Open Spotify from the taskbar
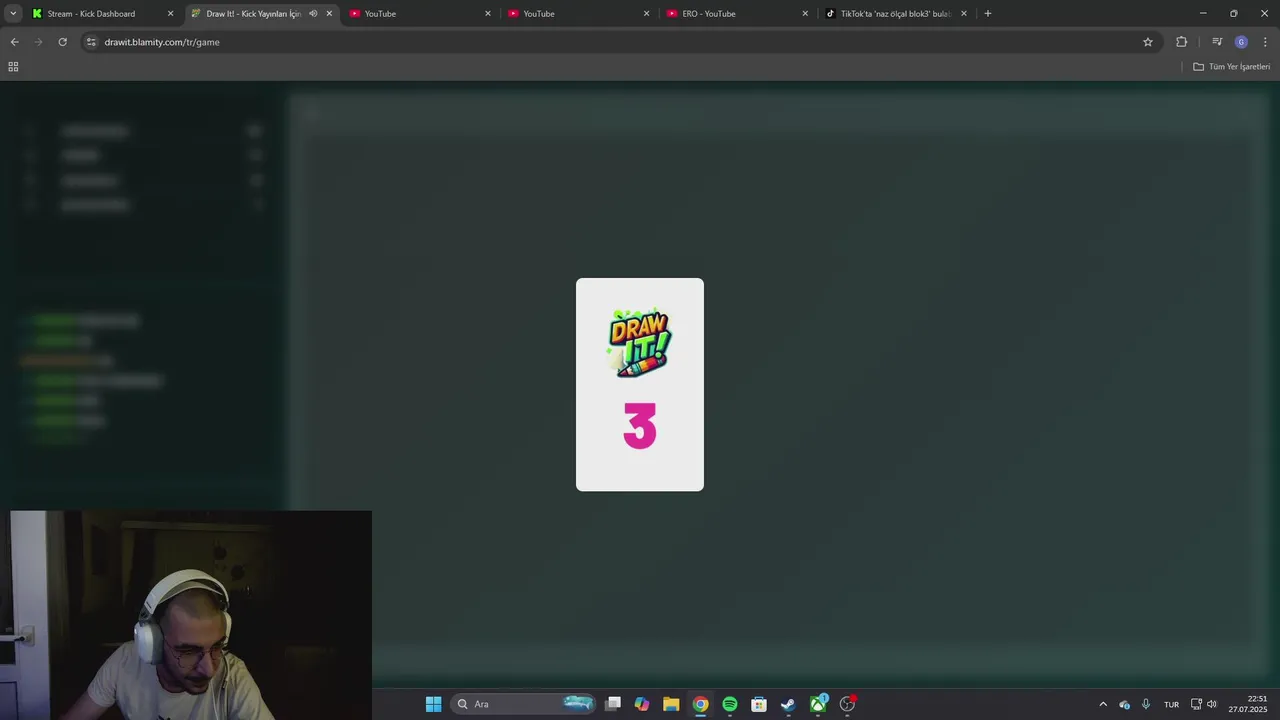Viewport: 1280px width, 720px height. click(730, 704)
